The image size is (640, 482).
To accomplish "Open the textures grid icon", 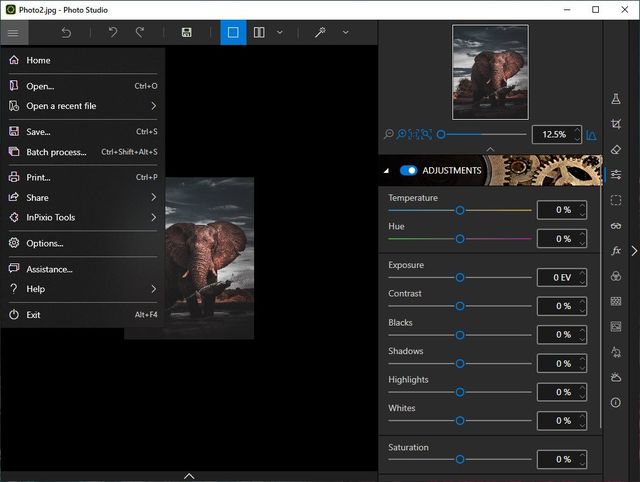I will [x=616, y=301].
